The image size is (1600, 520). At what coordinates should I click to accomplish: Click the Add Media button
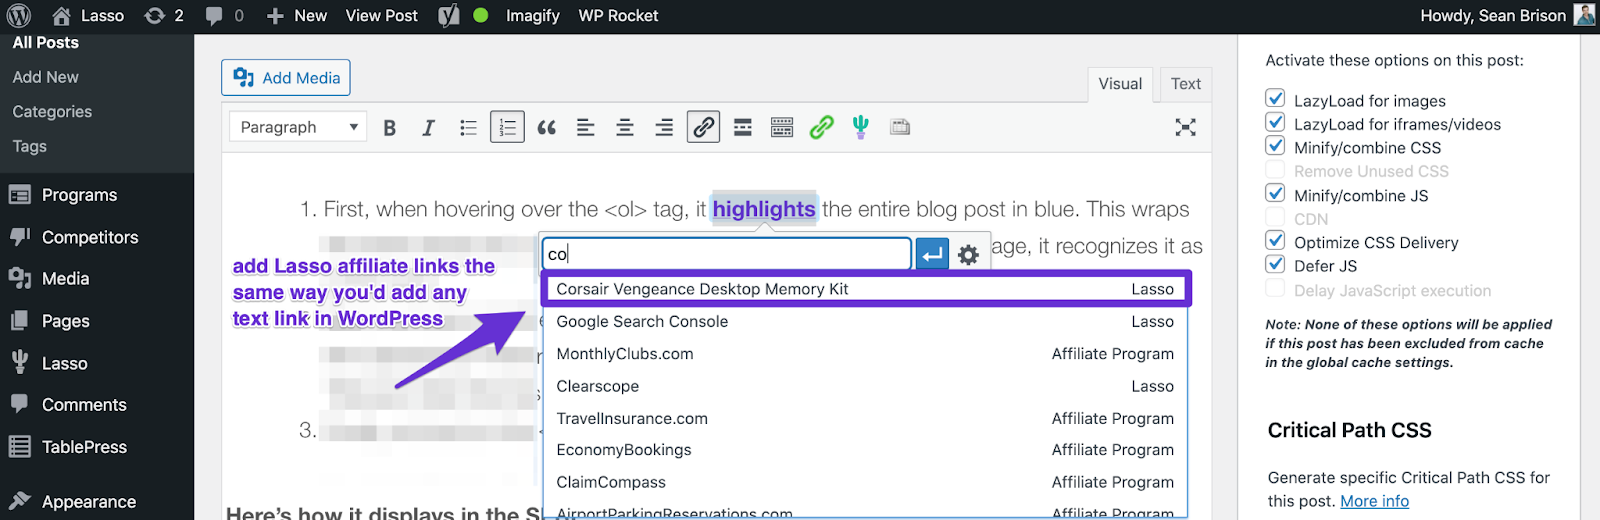point(286,78)
